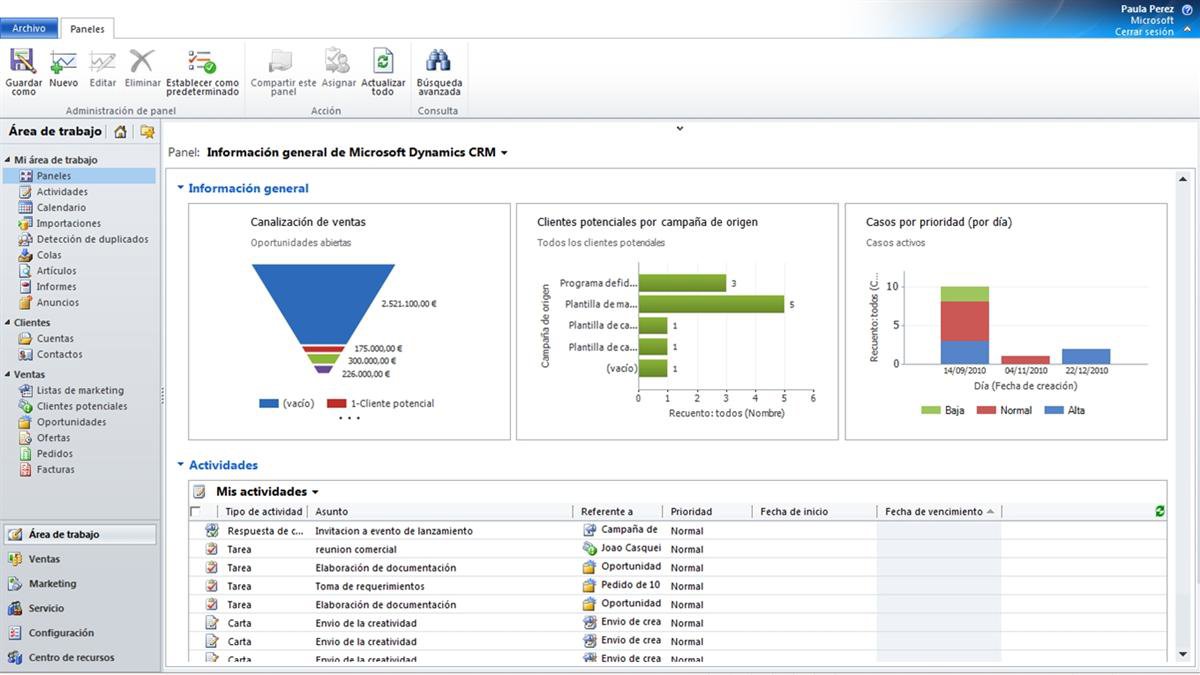Click the Help question mark icon
Viewport: 1200px width, 675px height.
[1187, 9]
